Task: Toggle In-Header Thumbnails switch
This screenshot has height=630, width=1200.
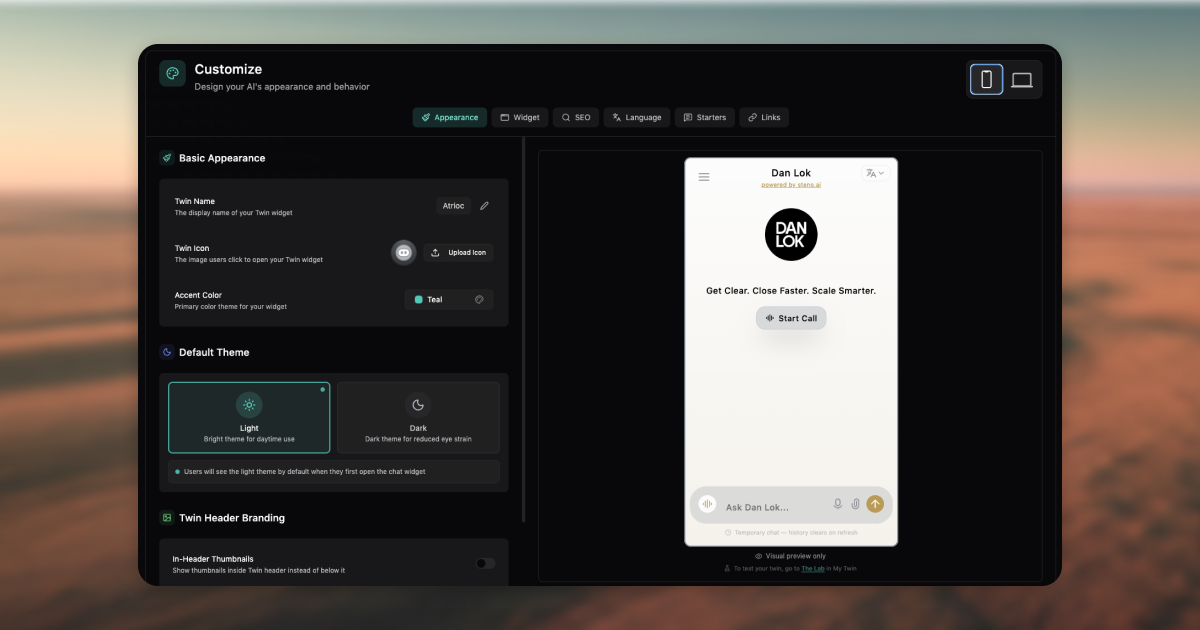Action: pos(485,563)
